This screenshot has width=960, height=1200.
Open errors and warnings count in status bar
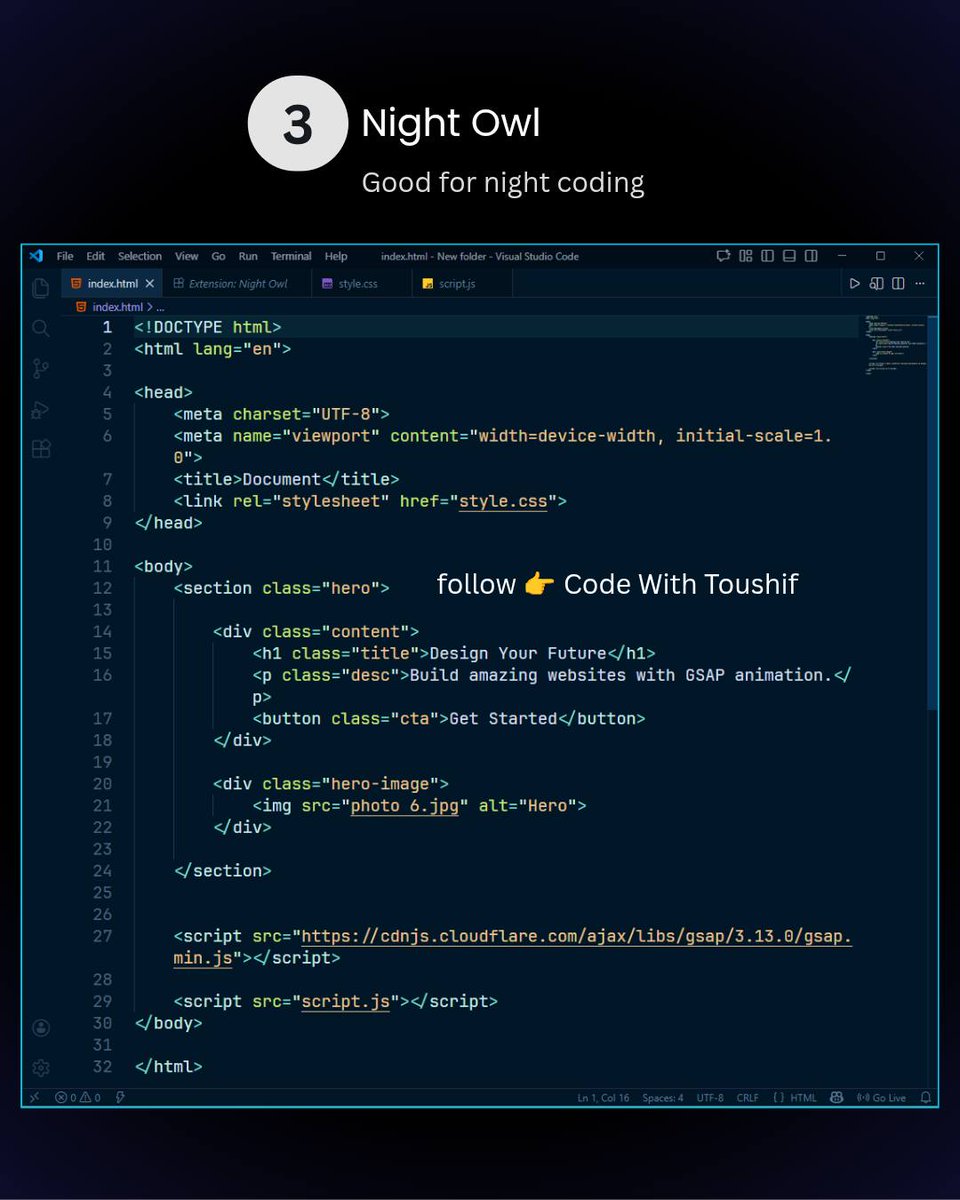pos(78,1097)
